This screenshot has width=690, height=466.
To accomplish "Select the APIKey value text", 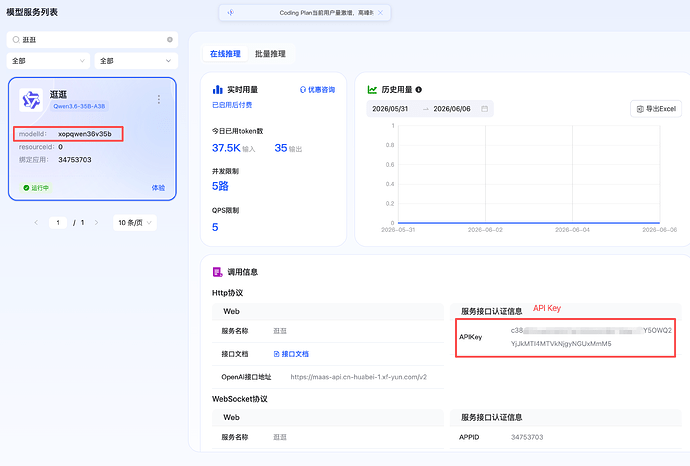I will point(591,337).
